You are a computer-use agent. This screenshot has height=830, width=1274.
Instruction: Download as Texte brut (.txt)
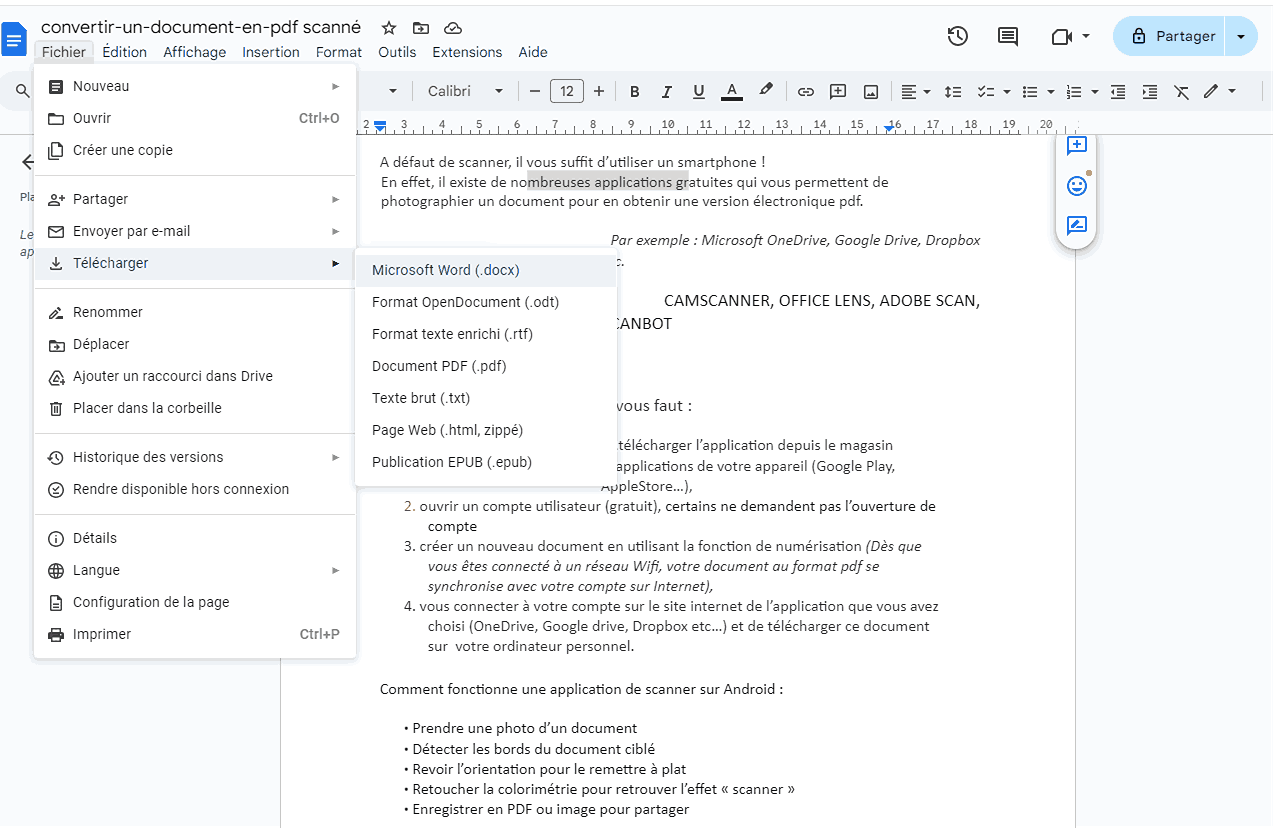point(486,398)
